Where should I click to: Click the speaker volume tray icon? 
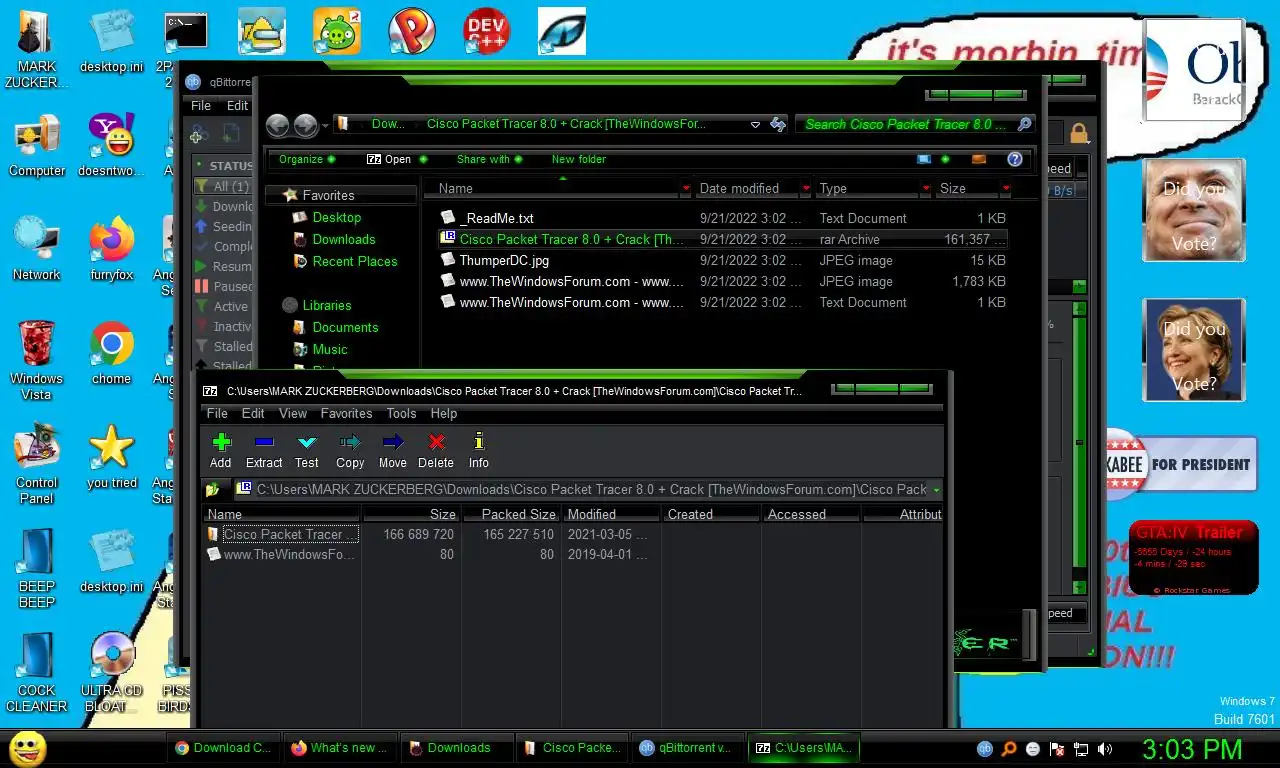point(1105,749)
